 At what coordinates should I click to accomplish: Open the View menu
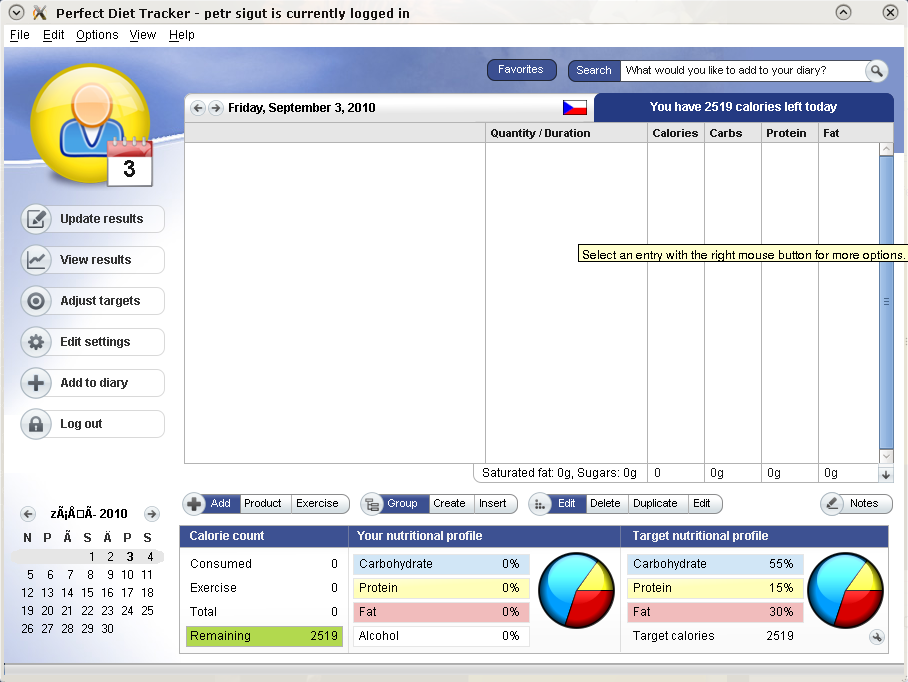pos(143,35)
